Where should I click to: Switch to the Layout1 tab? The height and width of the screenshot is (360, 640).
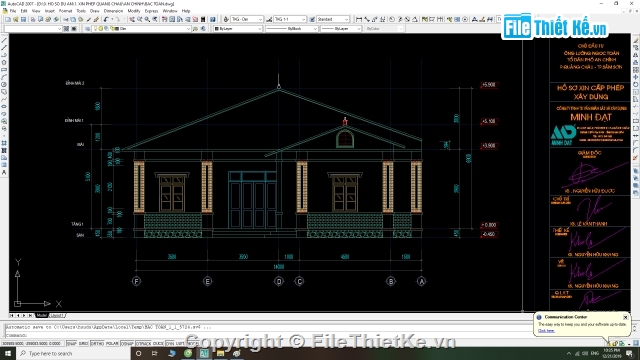click(57, 316)
